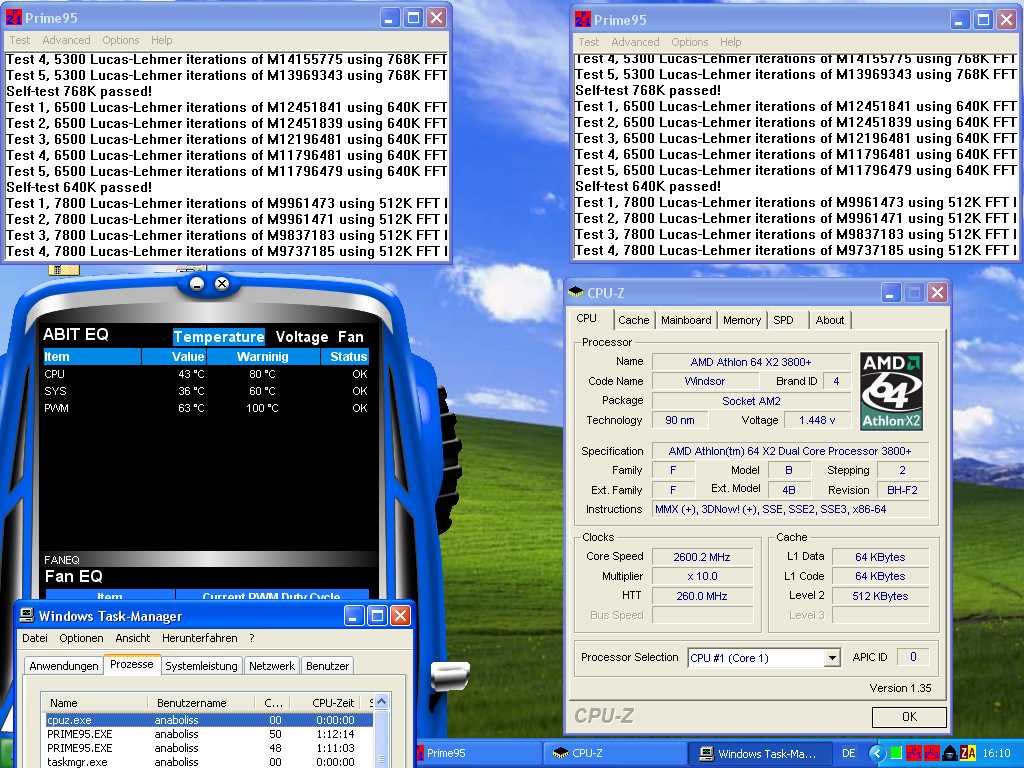Select the Voltage tab in ABIT EQ
1024x768 pixels.
(x=302, y=336)
